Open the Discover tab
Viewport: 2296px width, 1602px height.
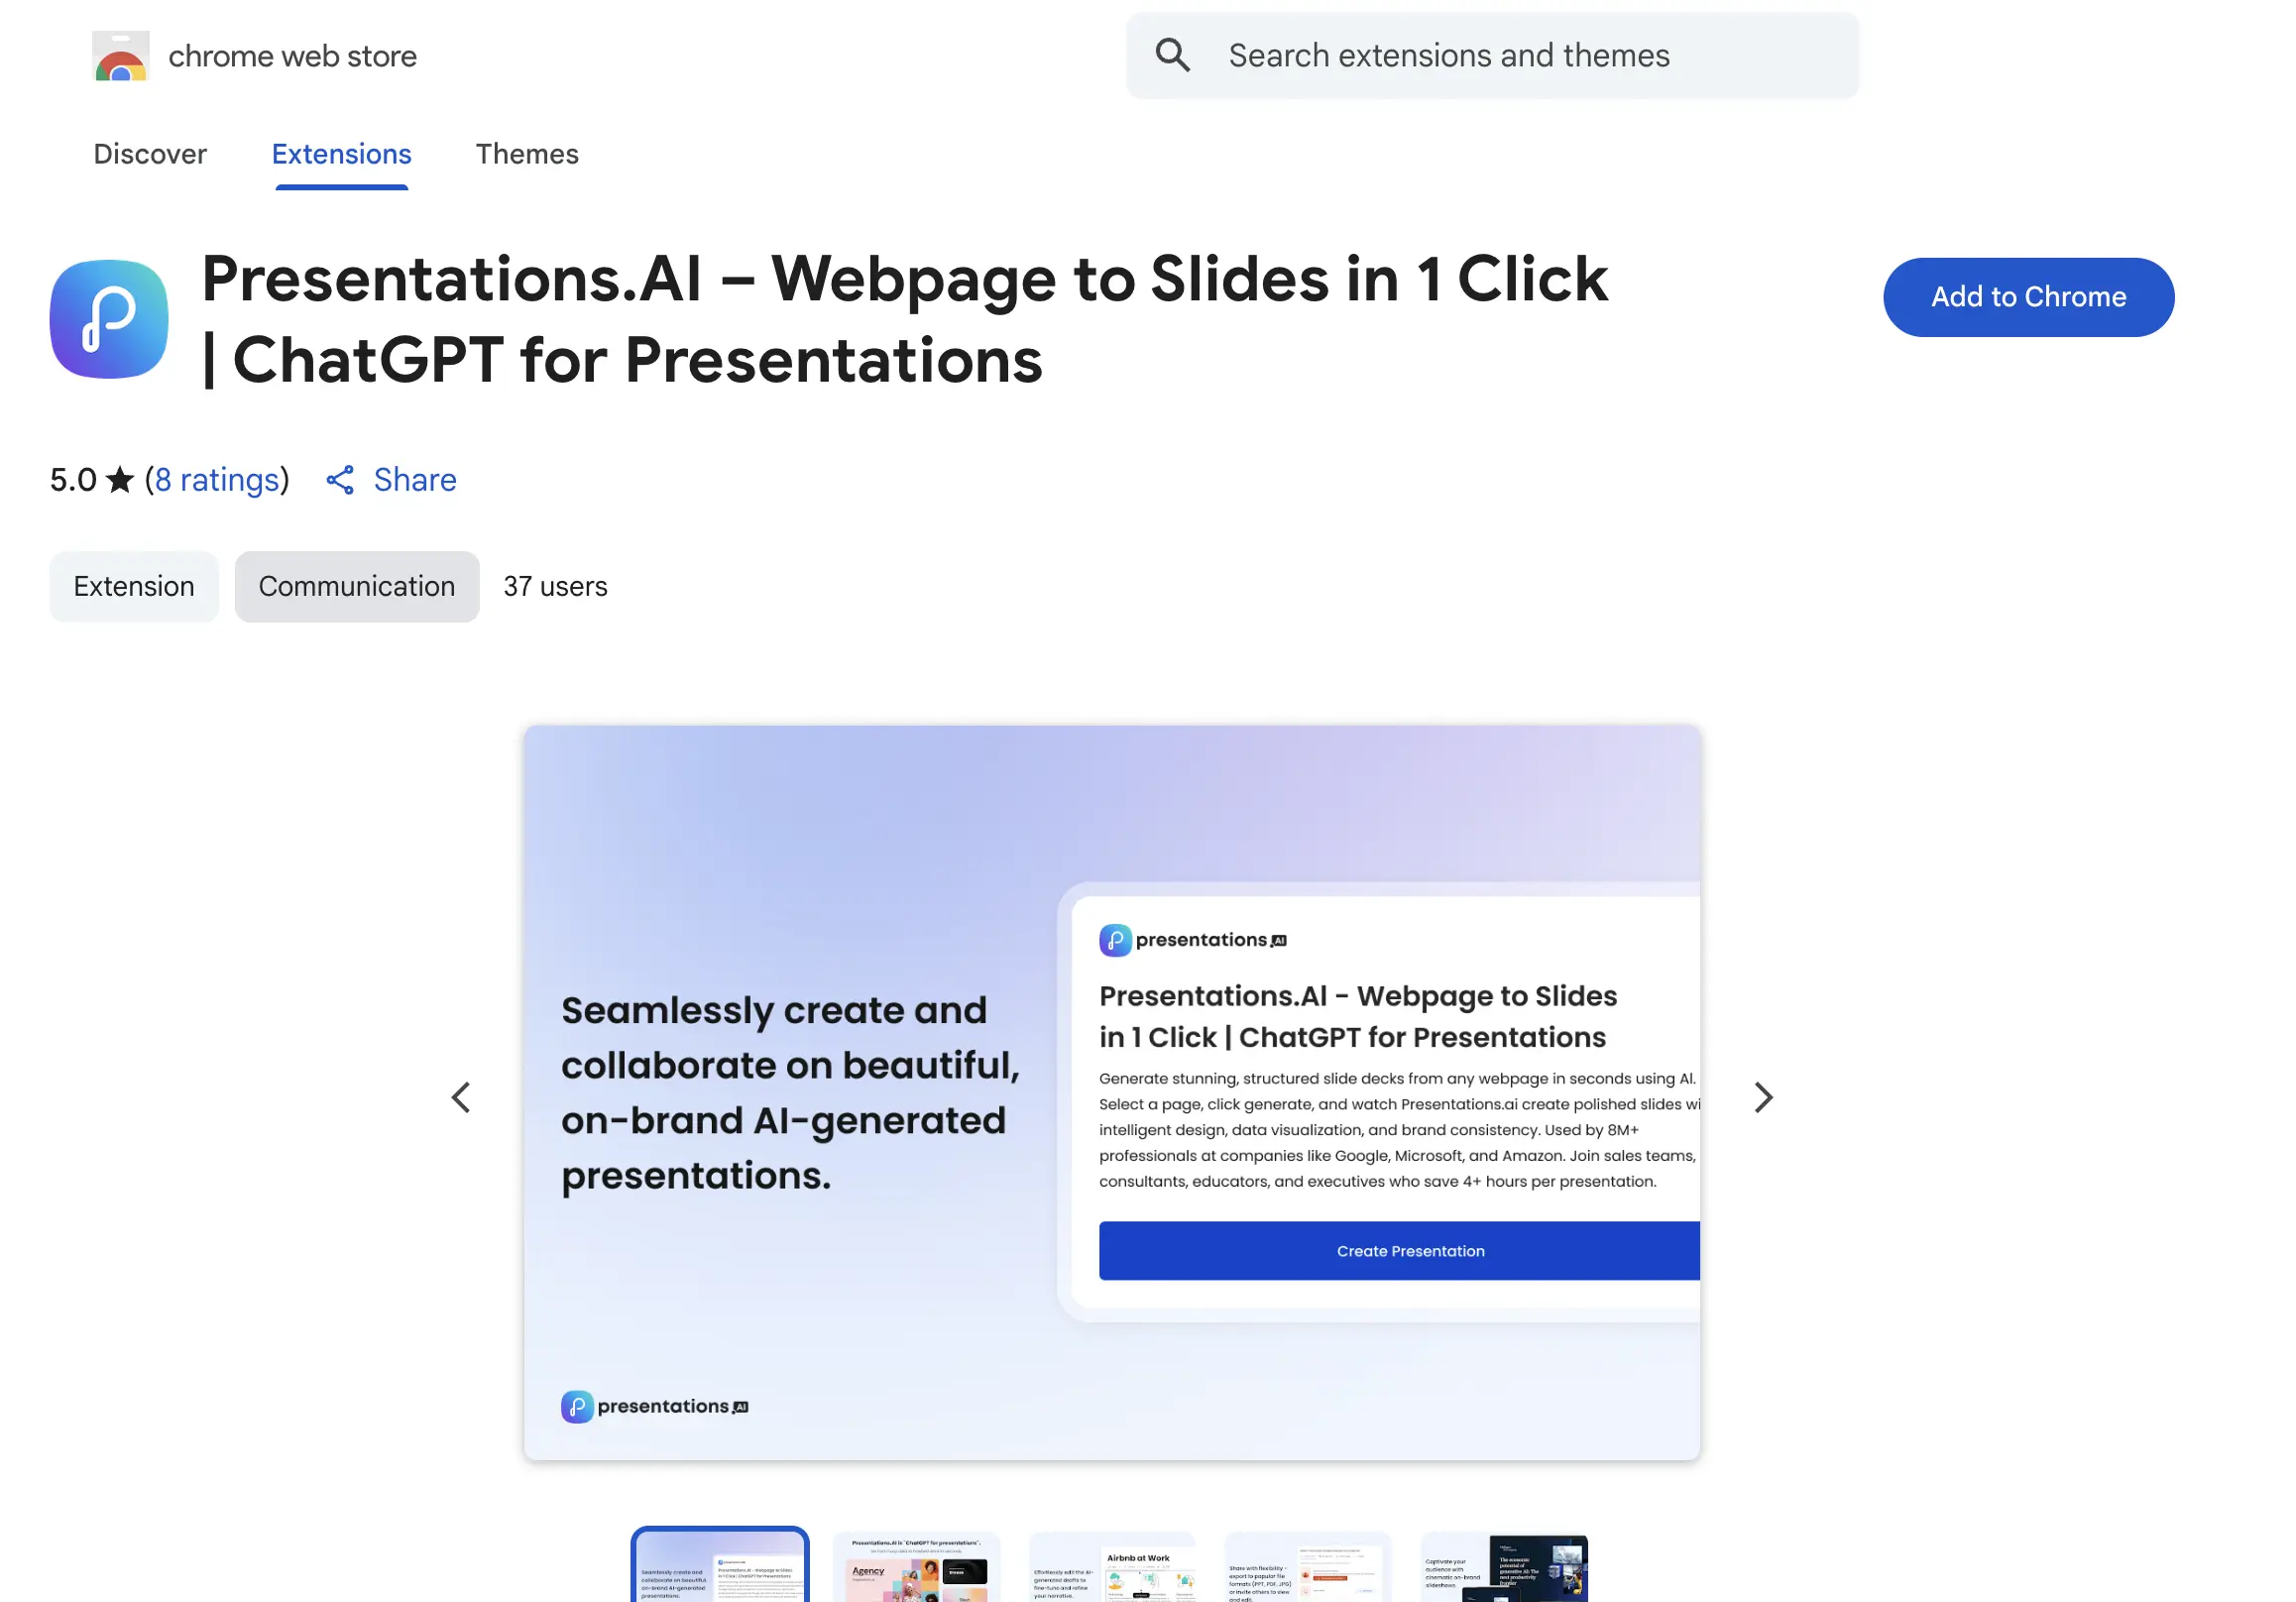point(150,154)
